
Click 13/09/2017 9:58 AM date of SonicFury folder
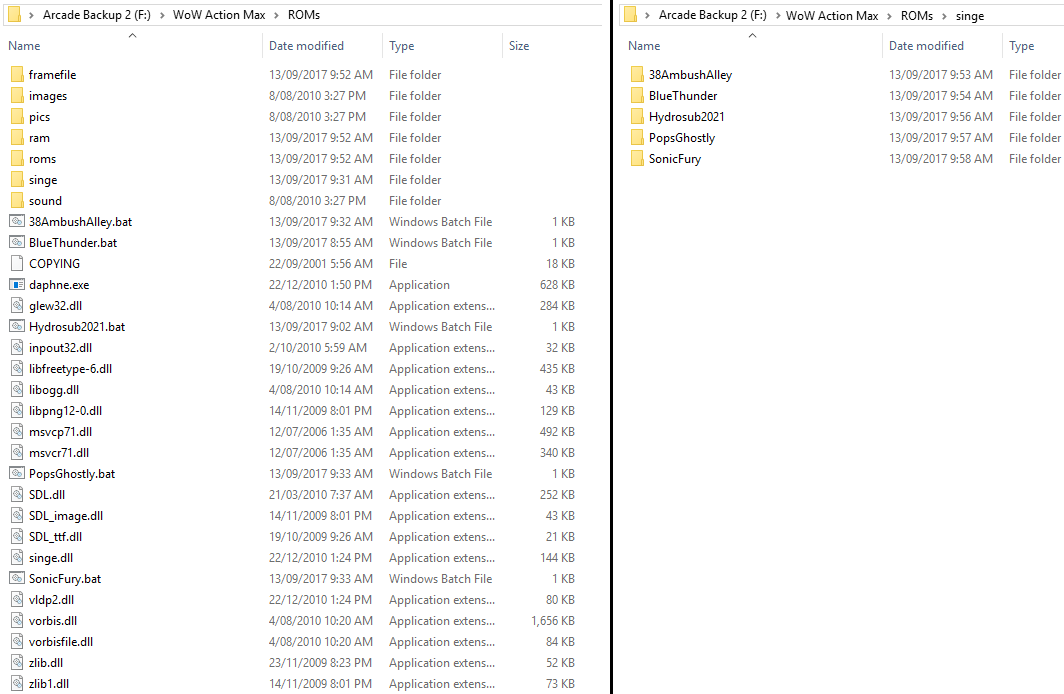[x=940, y=158]
